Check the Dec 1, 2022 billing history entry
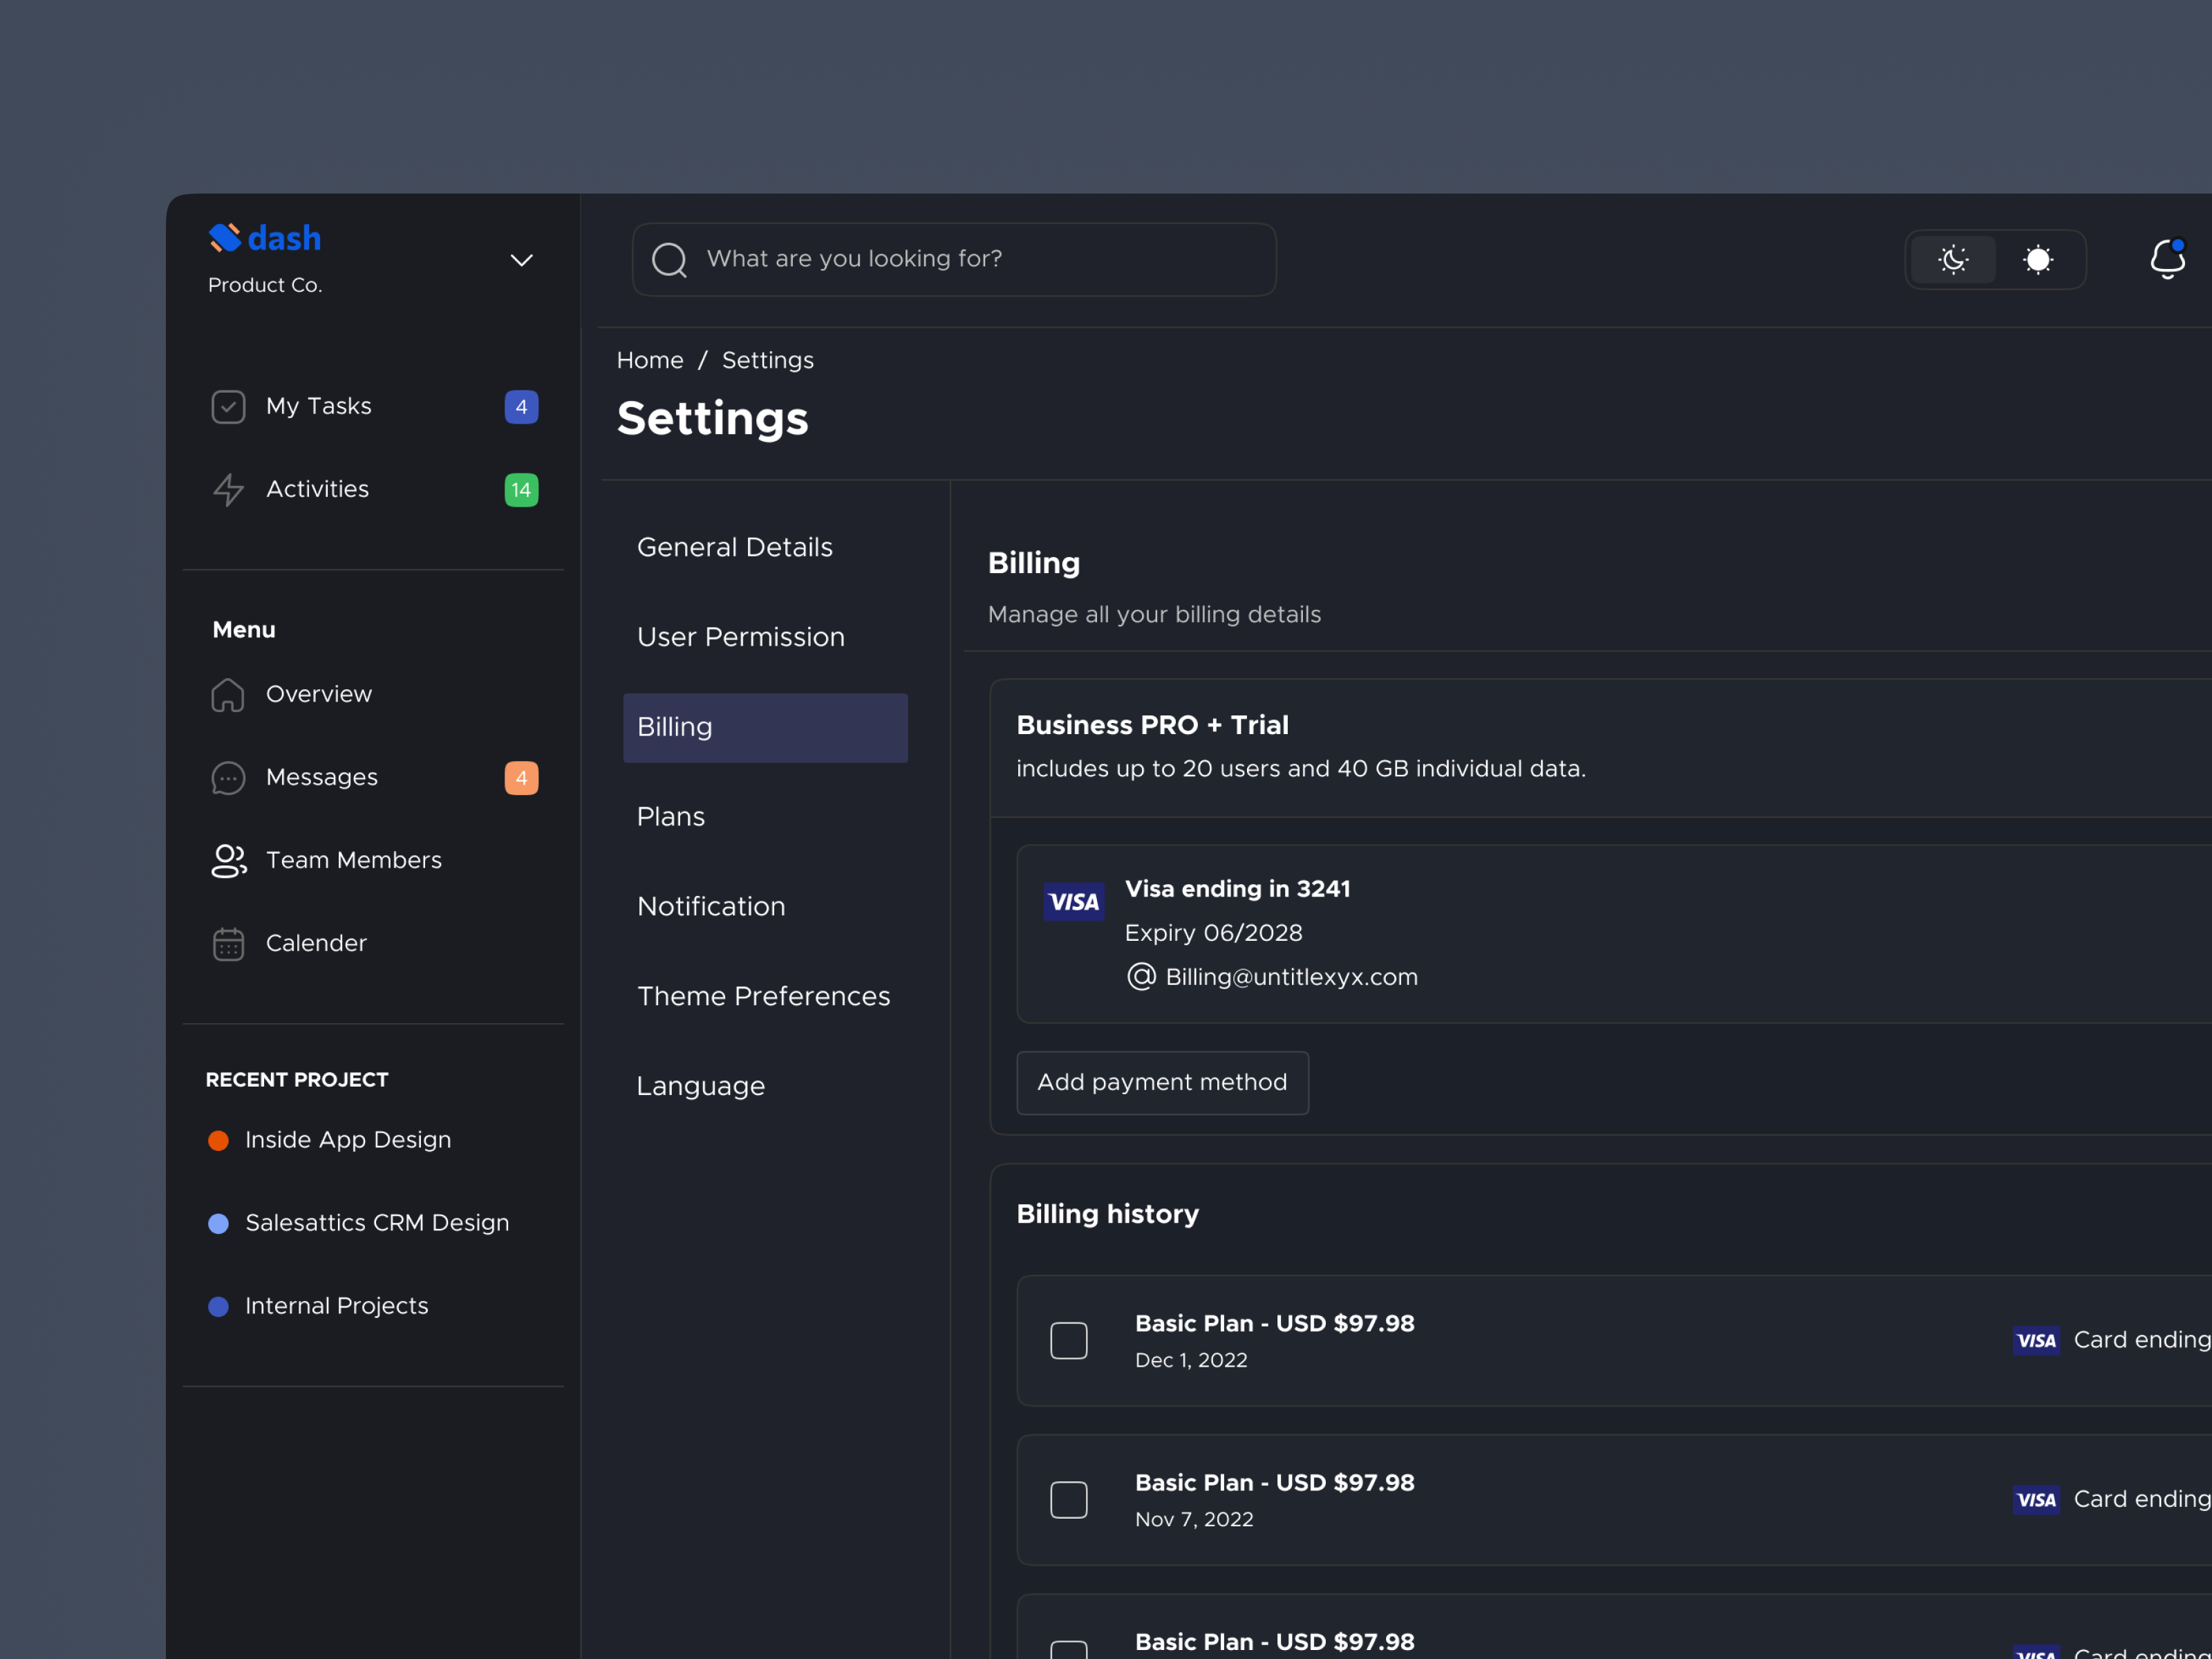 (x=1068, y=1340)
